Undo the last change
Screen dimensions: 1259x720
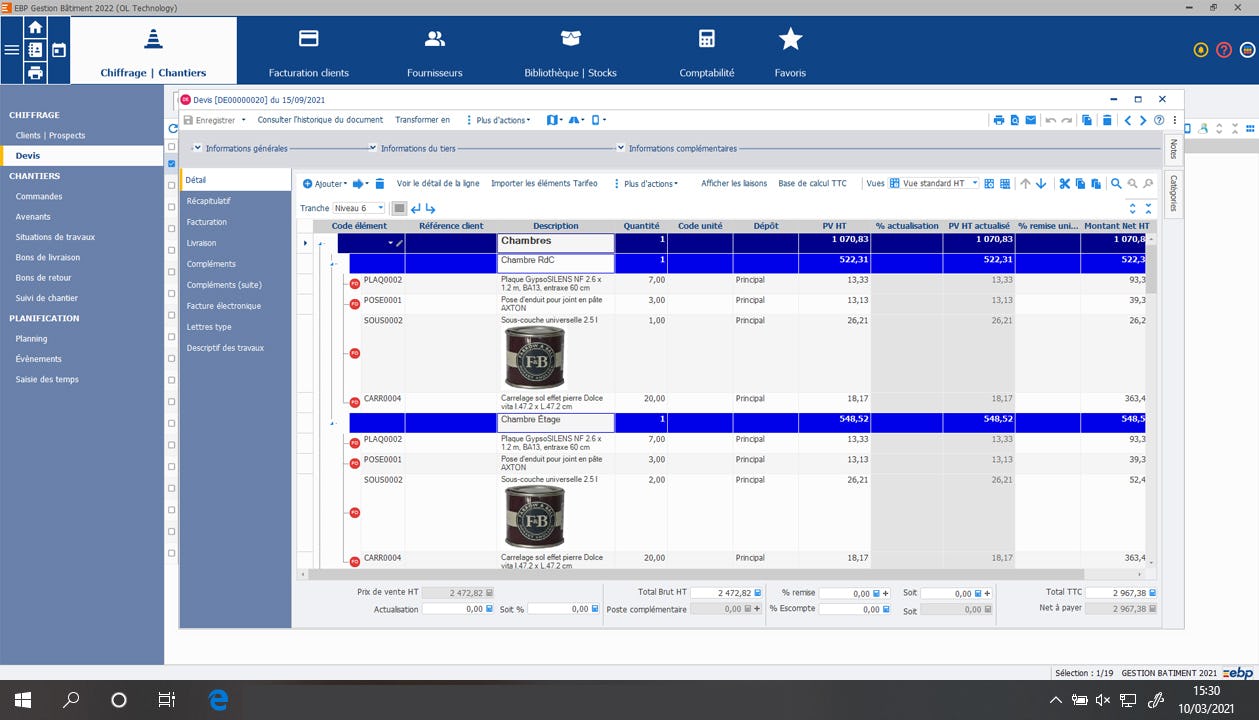1050,120
